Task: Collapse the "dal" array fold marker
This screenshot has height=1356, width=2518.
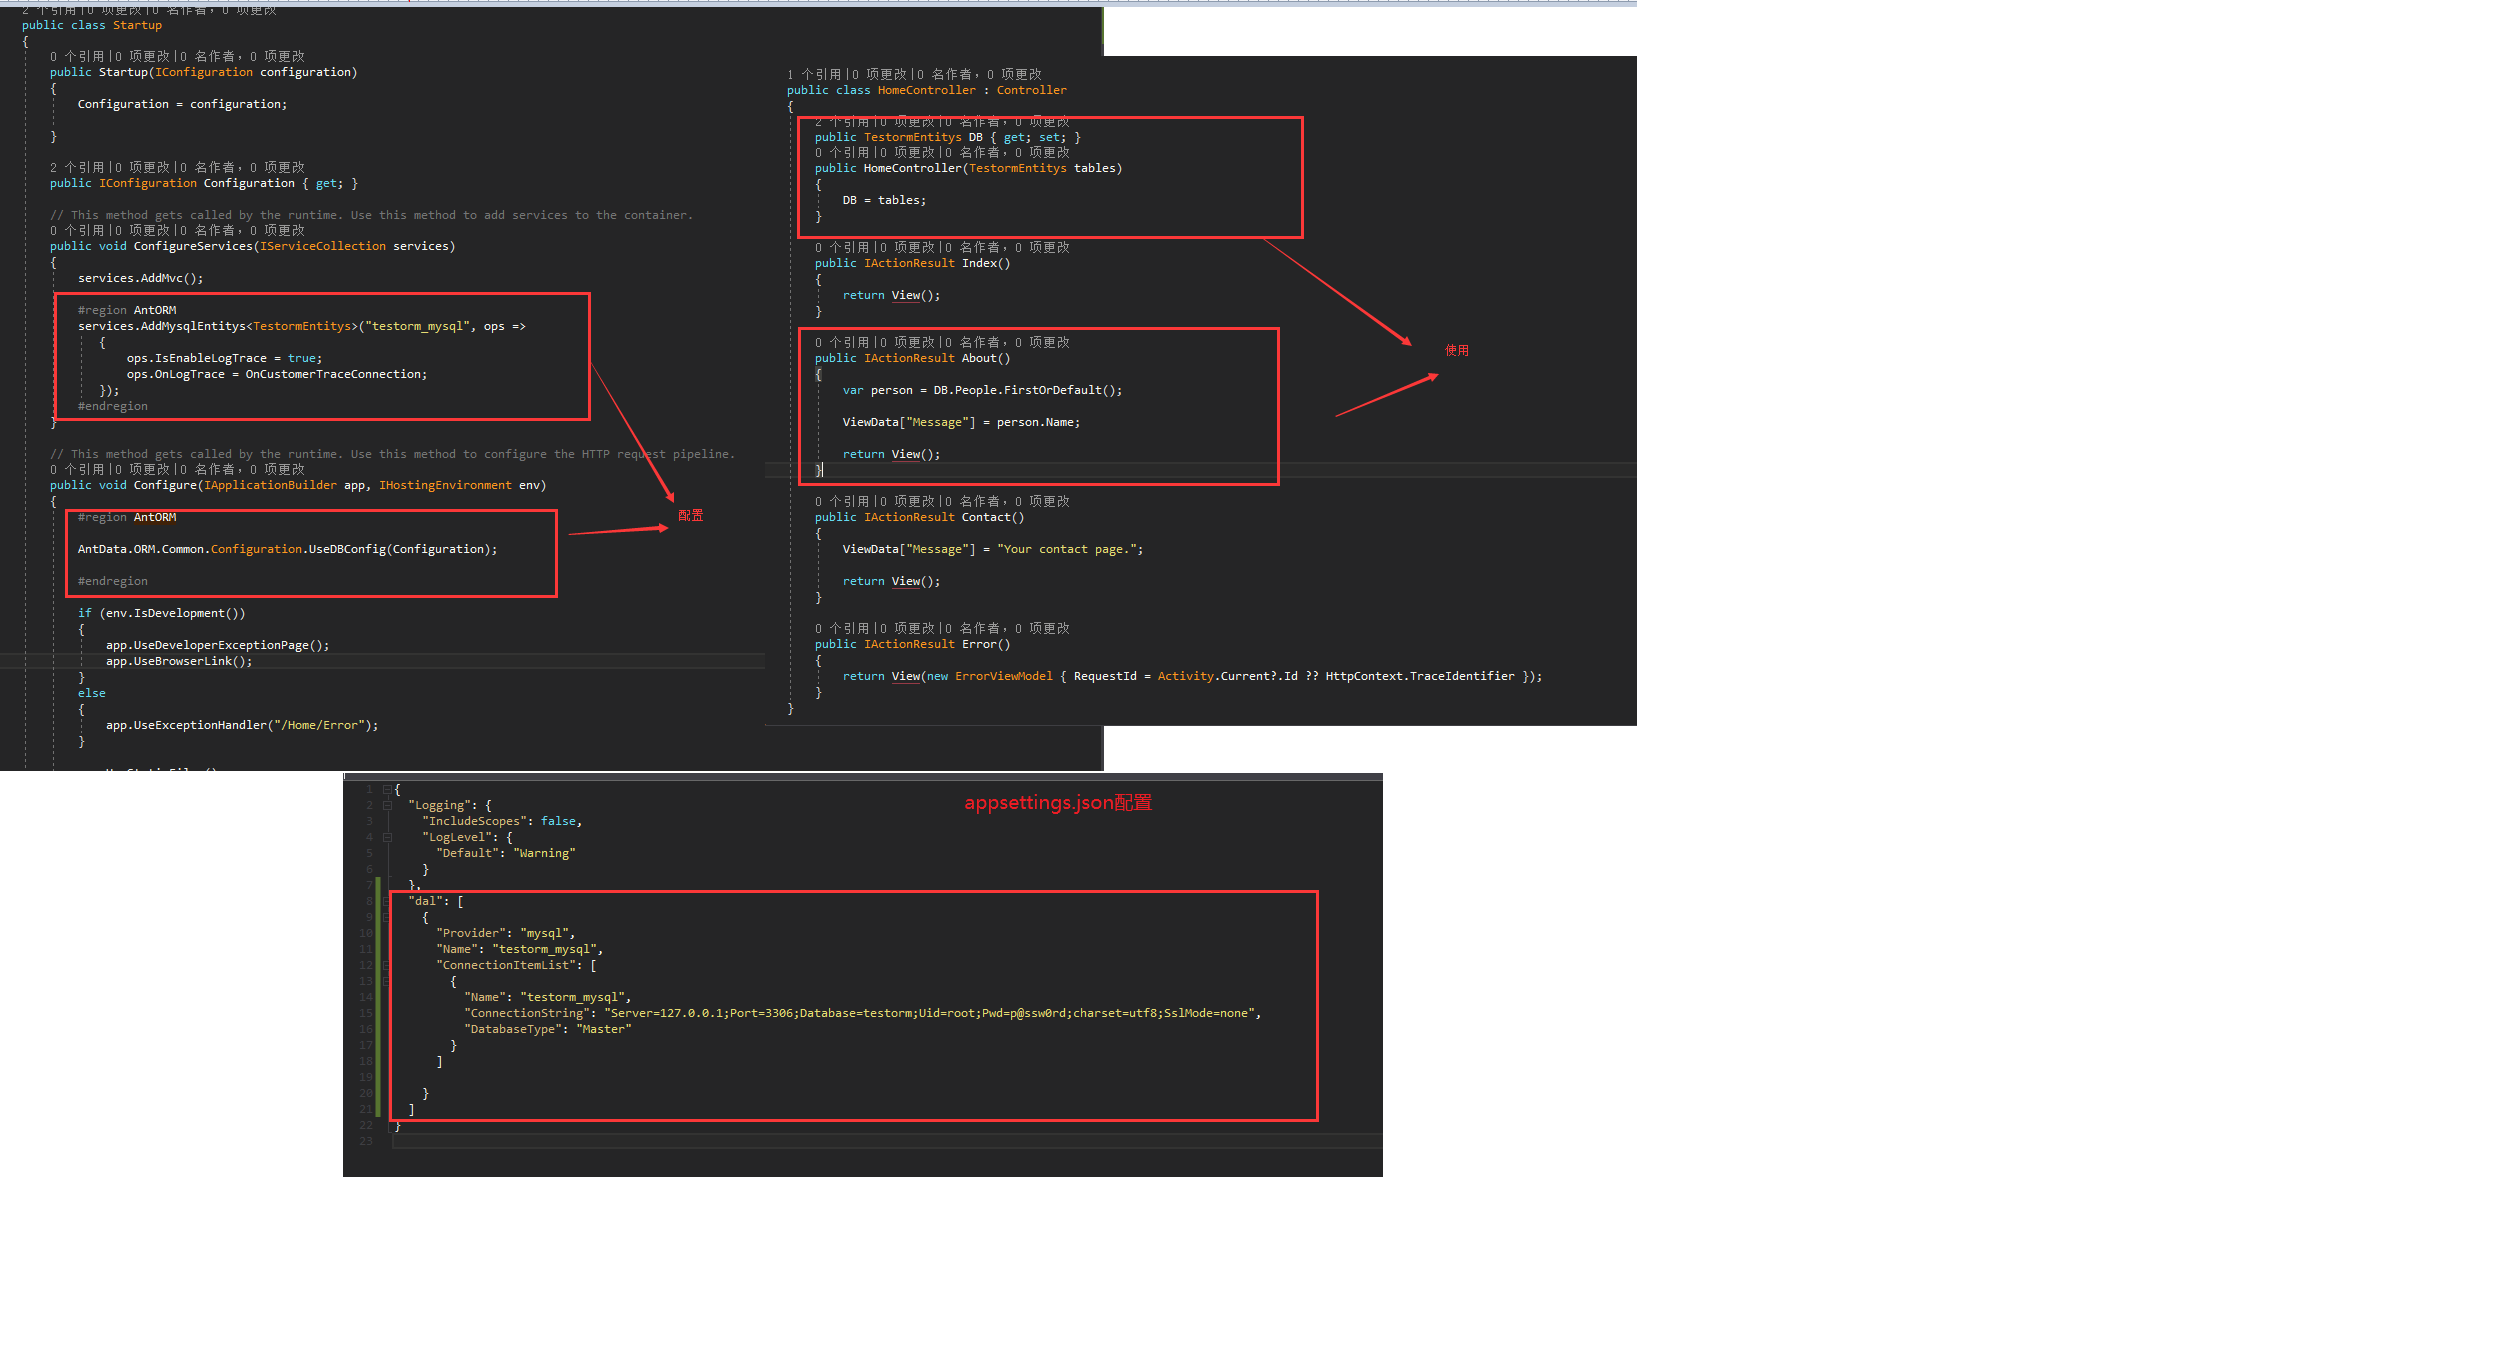Action: pyautogui.click(x=387, y=901)
